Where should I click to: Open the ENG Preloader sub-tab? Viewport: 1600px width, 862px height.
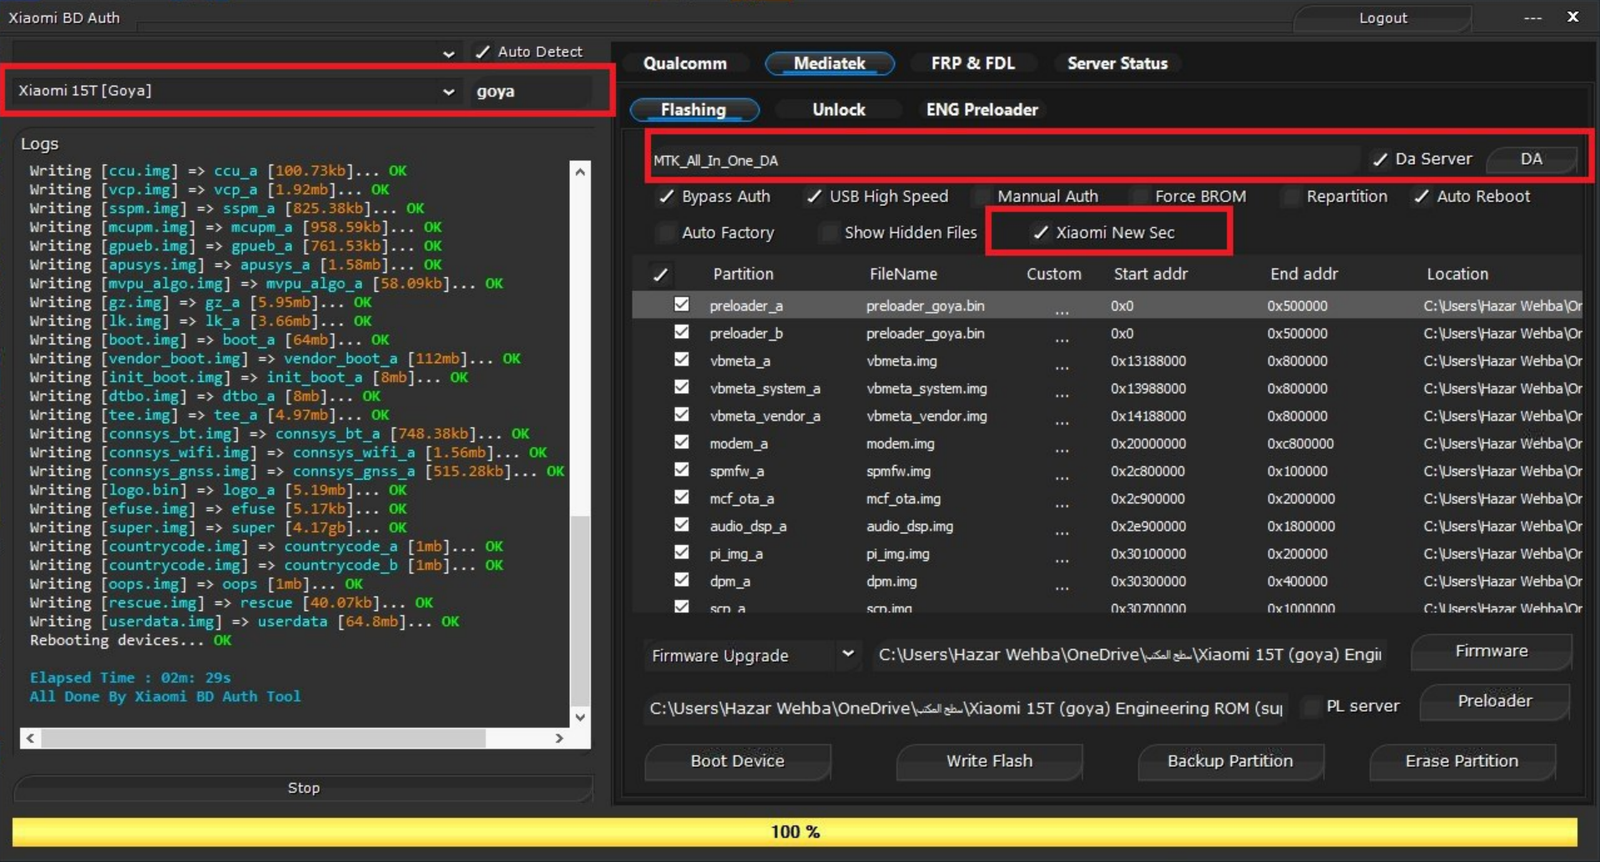(982, 110)
